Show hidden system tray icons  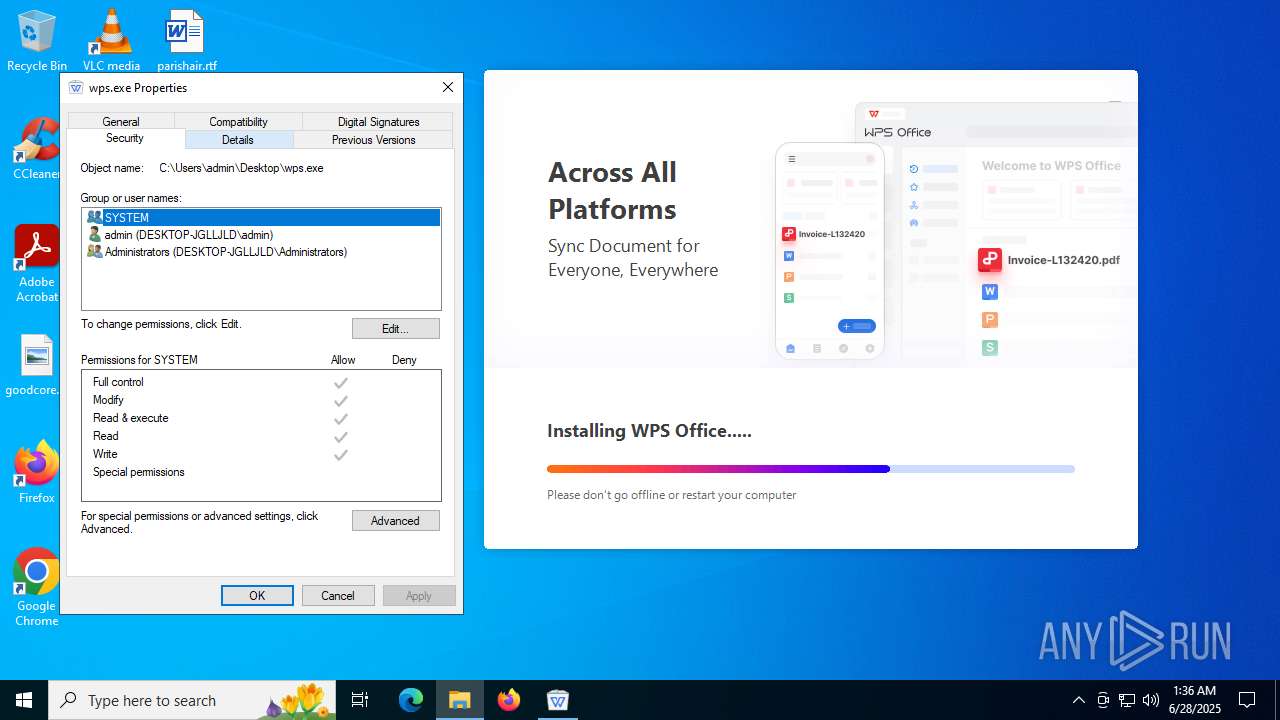[1078, 700]
